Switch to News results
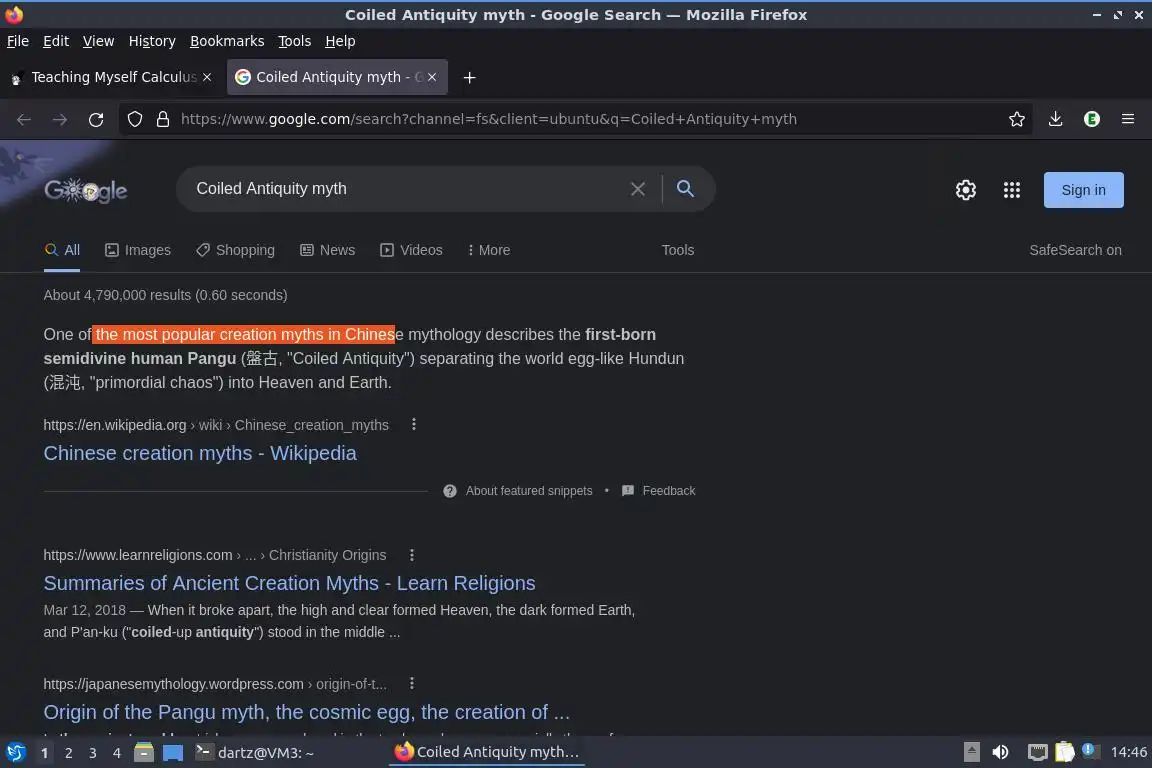This screenshot has height=768, width=1152. (328, 250)
